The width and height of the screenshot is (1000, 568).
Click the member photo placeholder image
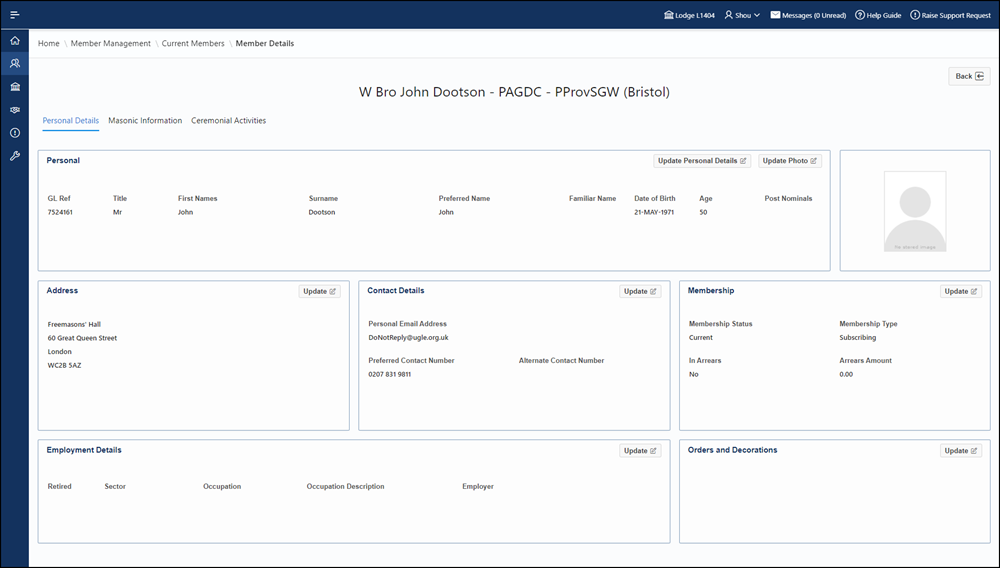click(x=915, y=211)
